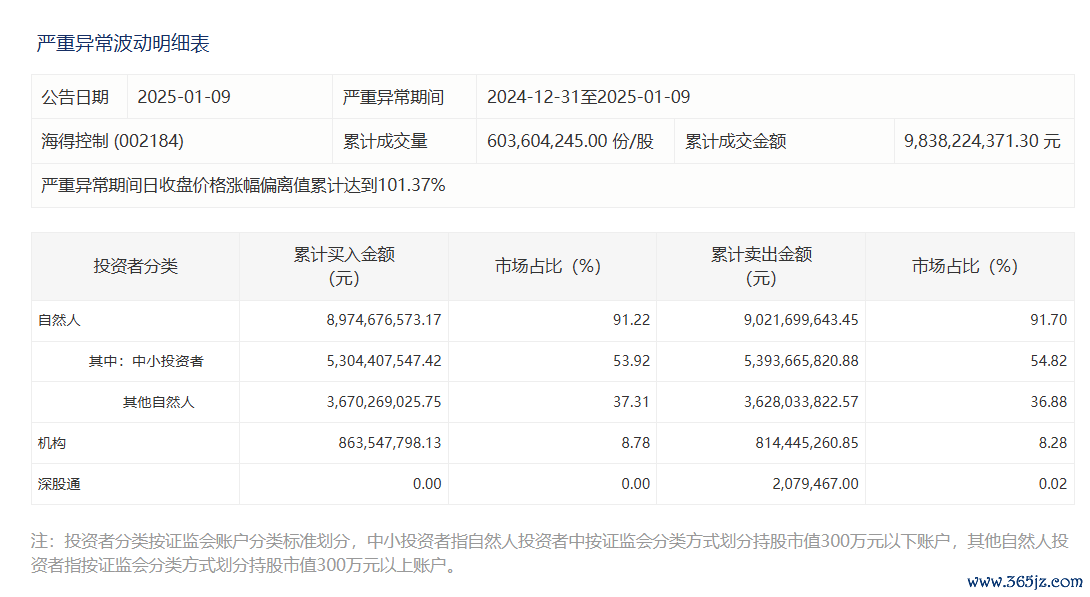Screen dimensions: 1090x597
Task: Select the announcement date 2025-01-09
Action: pos(184,97)
